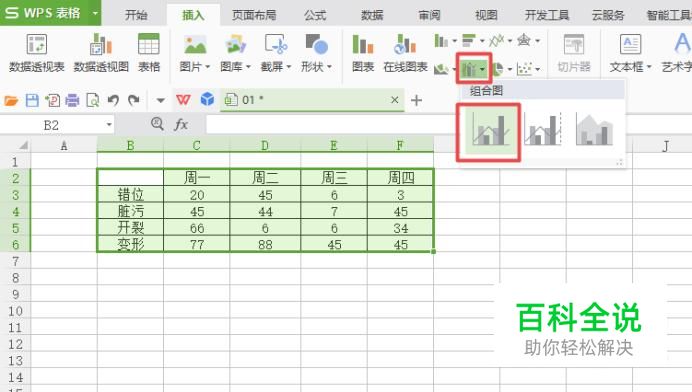This screenshot has height=392, width=692.
Task: Insert a text box (文本框)
Action: click(630, 53)
